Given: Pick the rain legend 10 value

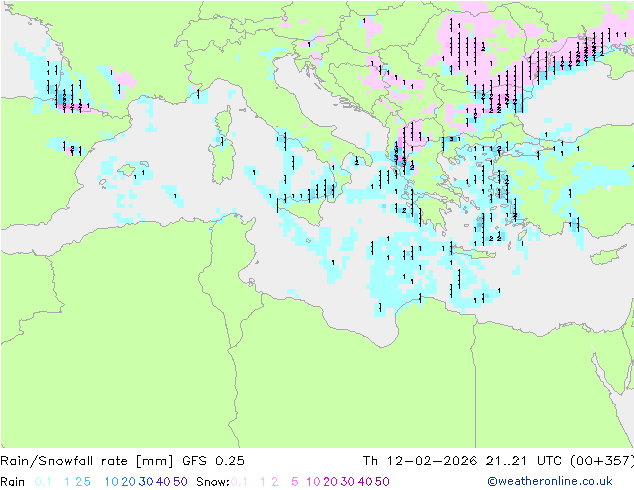Looking at the screenshot, I should tap(111, 482).
